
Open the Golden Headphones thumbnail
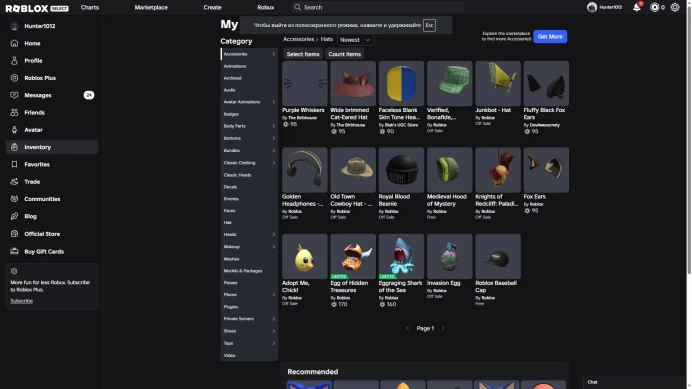[305, 170]
